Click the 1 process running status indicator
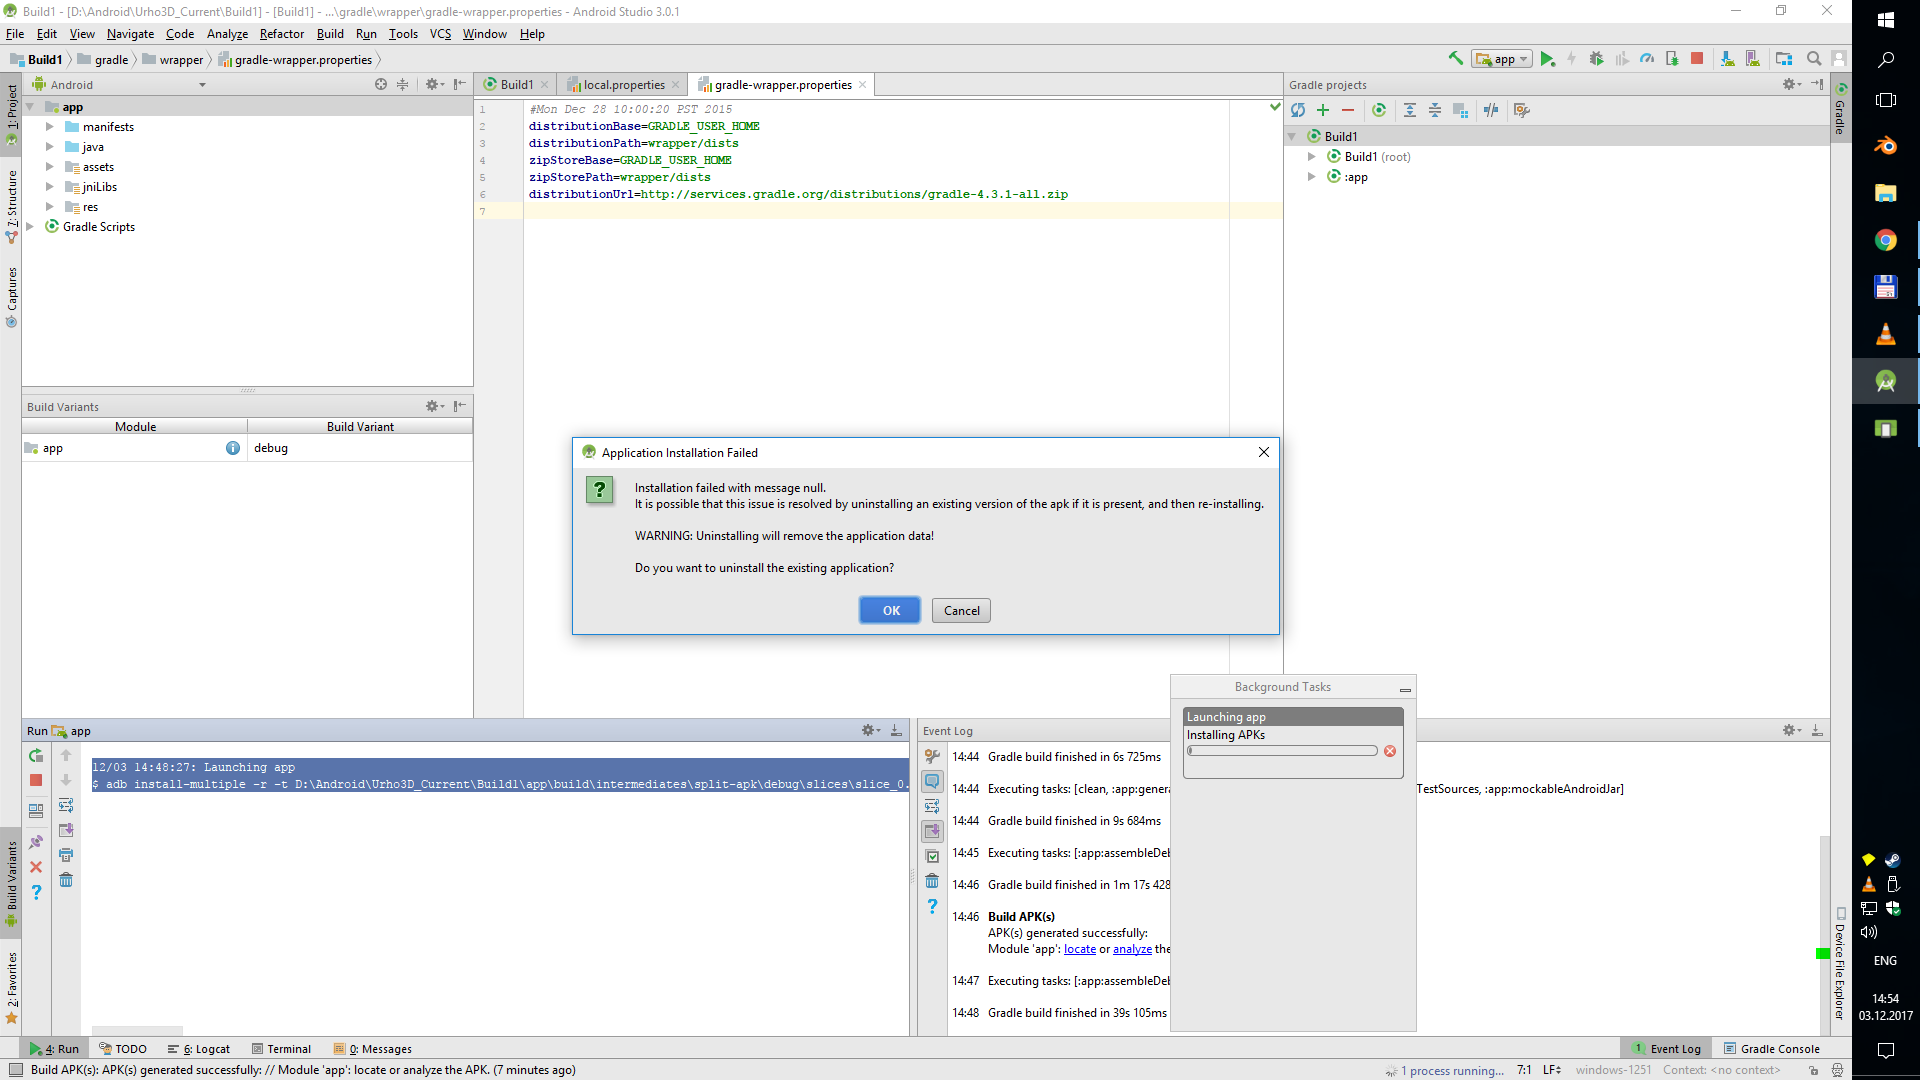This screenshot has width=1920, height=1080. tap(1445, 1070)
